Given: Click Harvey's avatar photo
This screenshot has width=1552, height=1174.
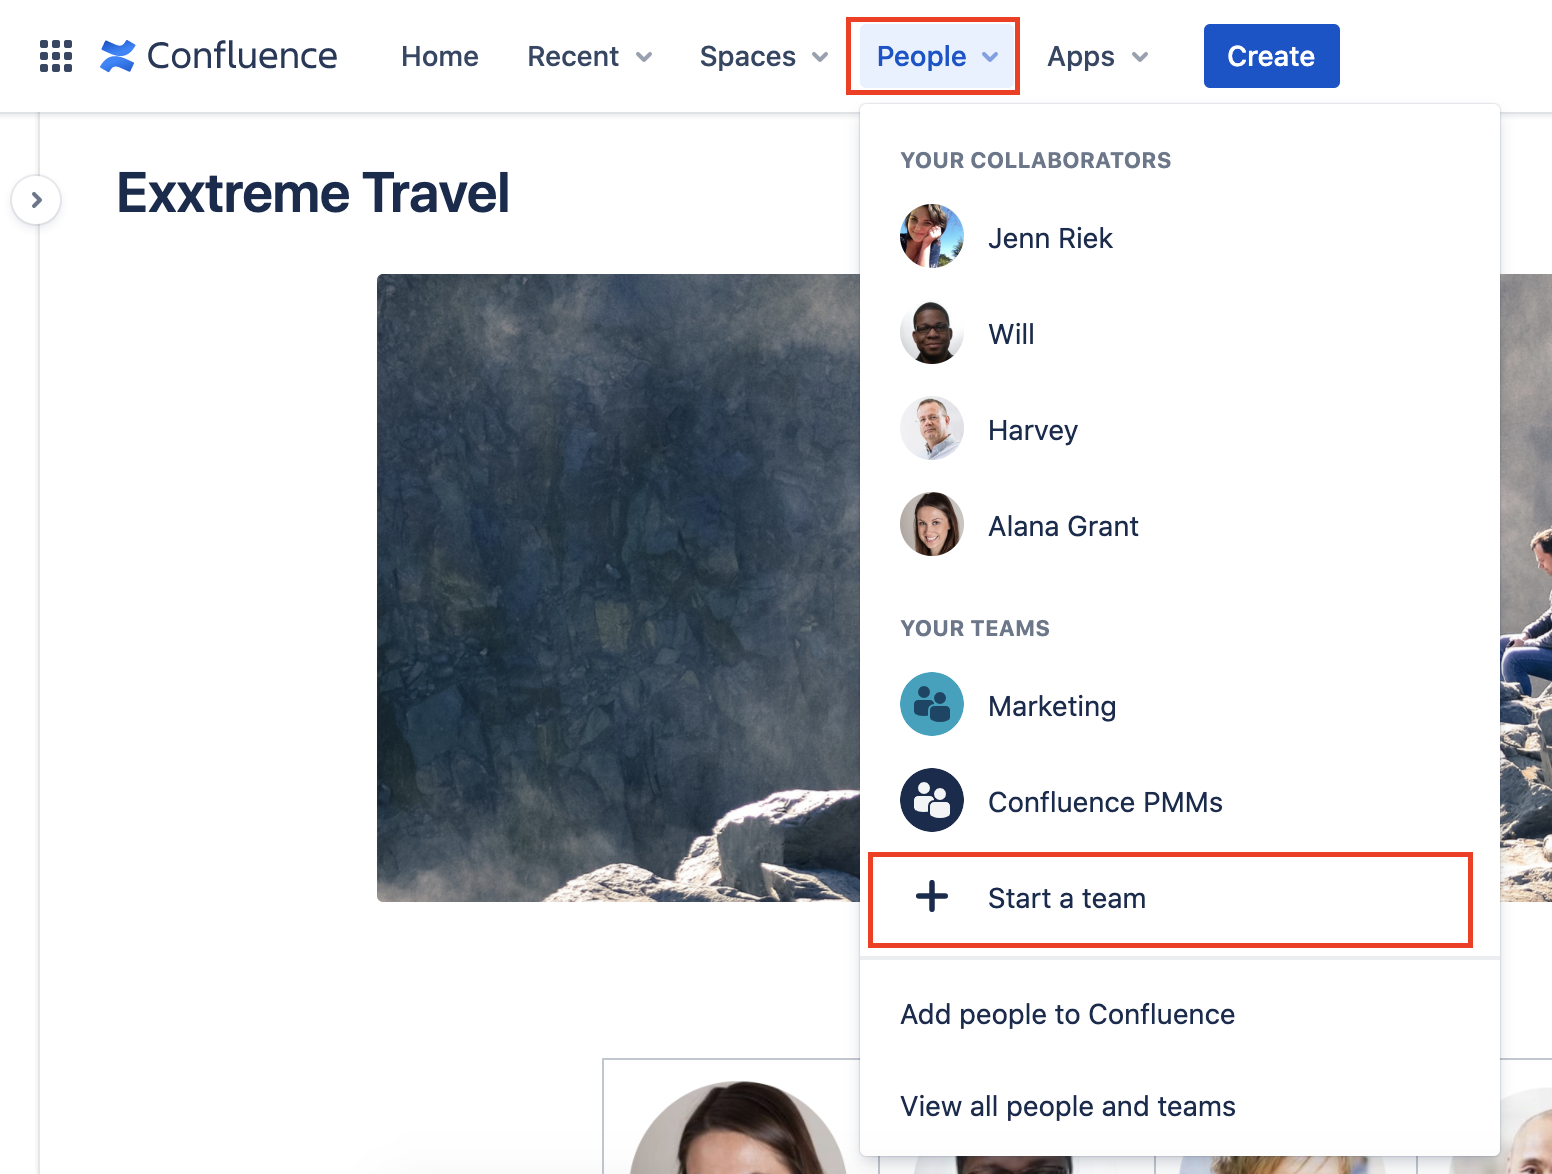Looking at the screenshot, I should pyautogui.click(x=932, y=428).
